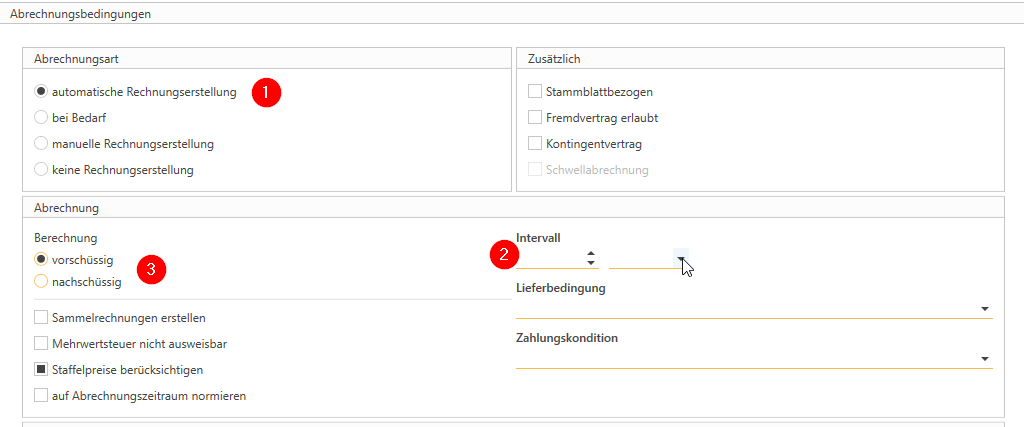Check the Kontingentvertrag option
The image size is (1024, 427).
click(x=535, y=144)
